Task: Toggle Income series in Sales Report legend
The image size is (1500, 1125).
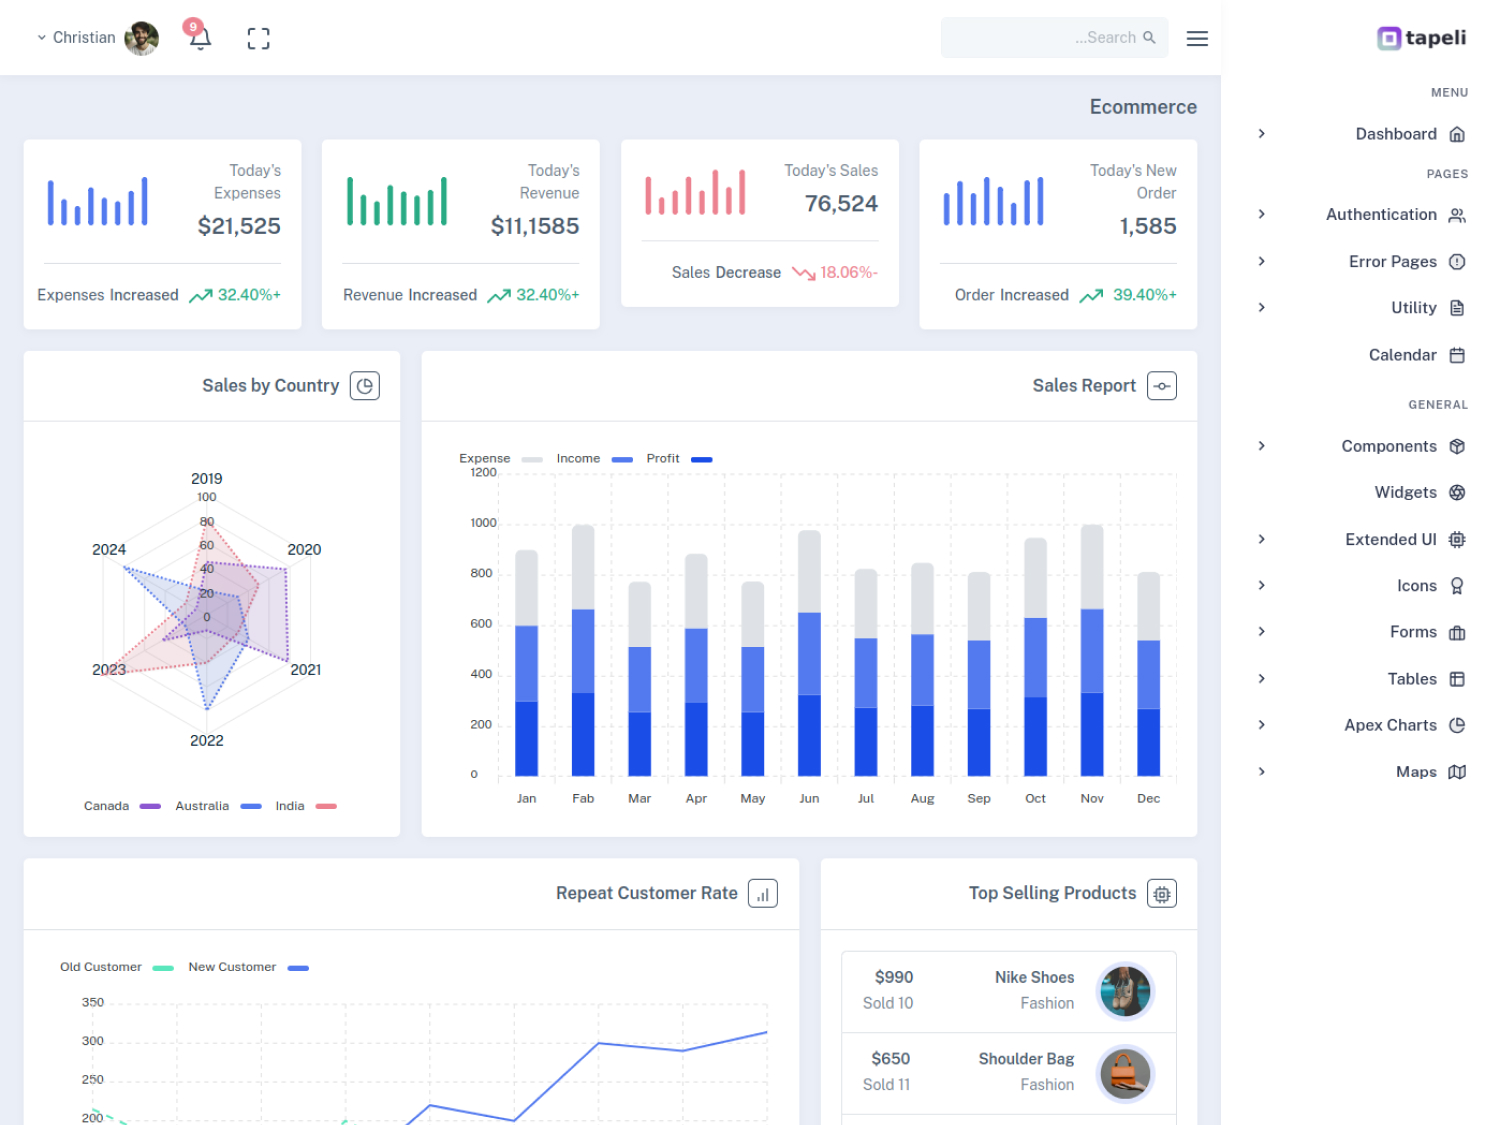Action: 595,459
